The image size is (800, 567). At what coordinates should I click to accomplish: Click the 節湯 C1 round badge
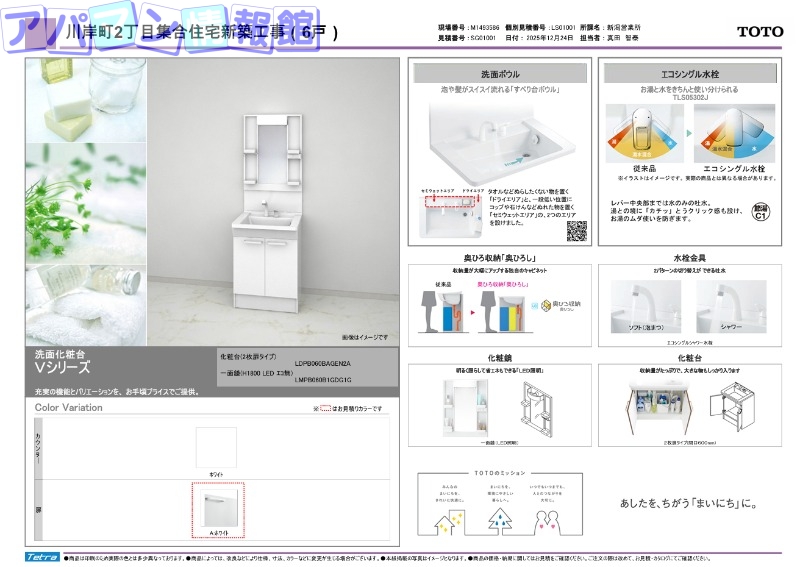point(760,211)
